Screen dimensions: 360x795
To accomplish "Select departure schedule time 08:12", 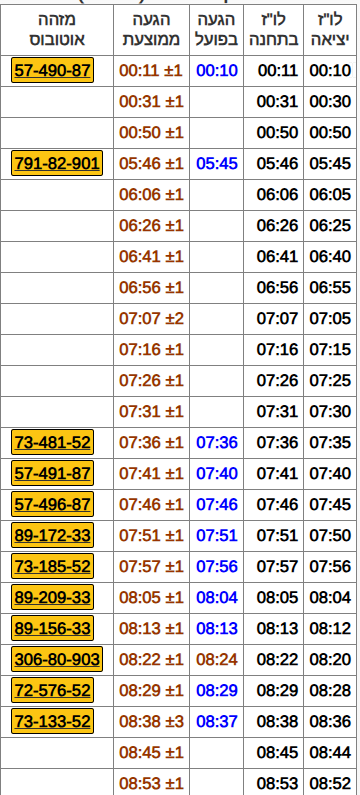I will point(330,629).
